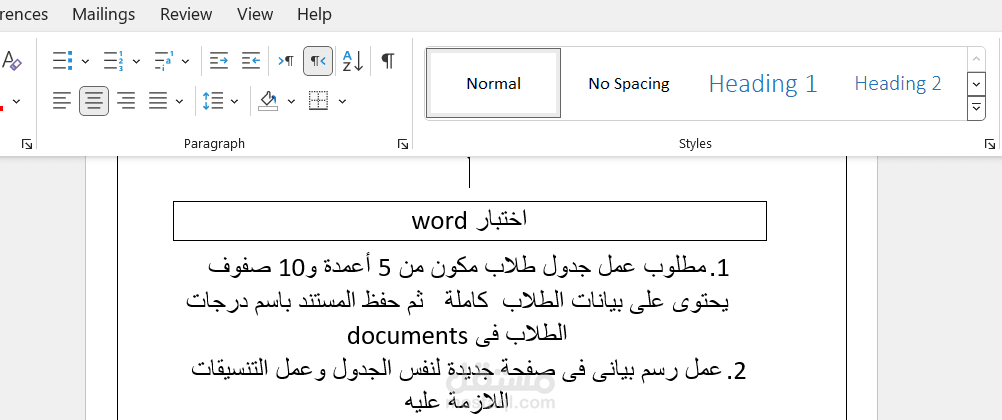The width and height of the screenshot is (1002, 420).
Task: Align paragraph text right
Action: 126,100
